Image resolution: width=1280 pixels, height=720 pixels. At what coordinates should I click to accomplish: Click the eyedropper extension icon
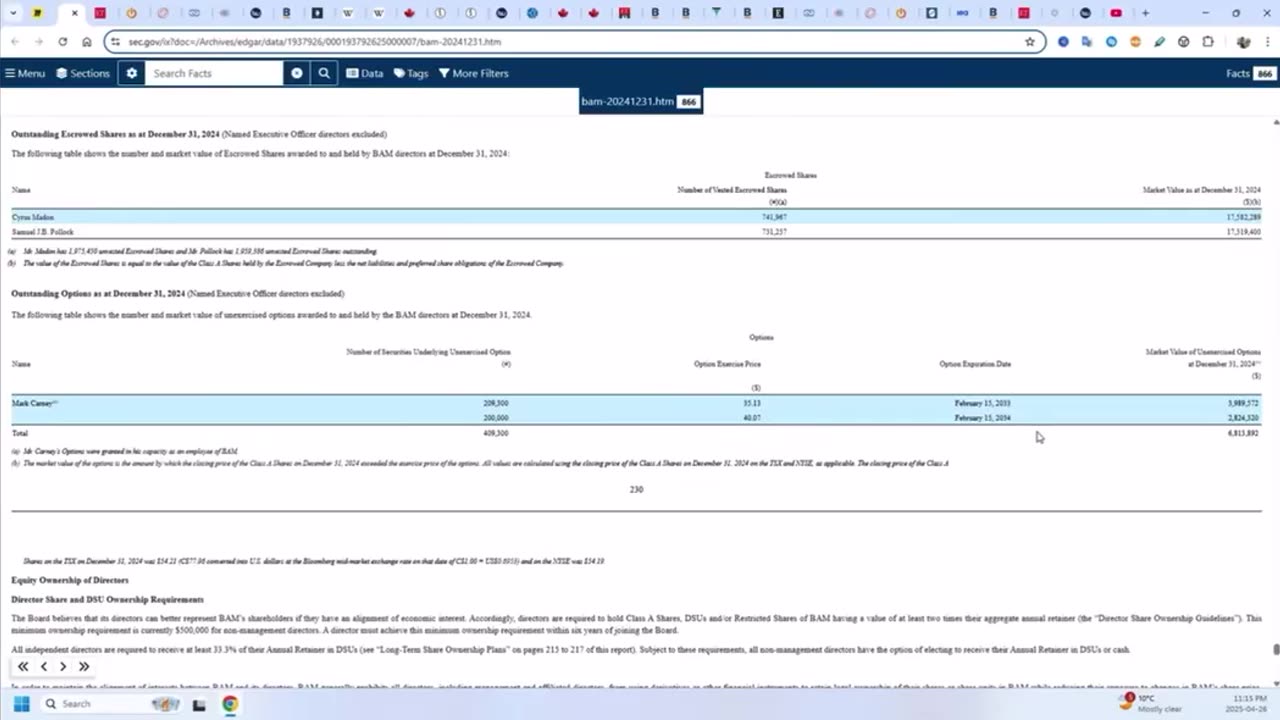[1160, 42]
